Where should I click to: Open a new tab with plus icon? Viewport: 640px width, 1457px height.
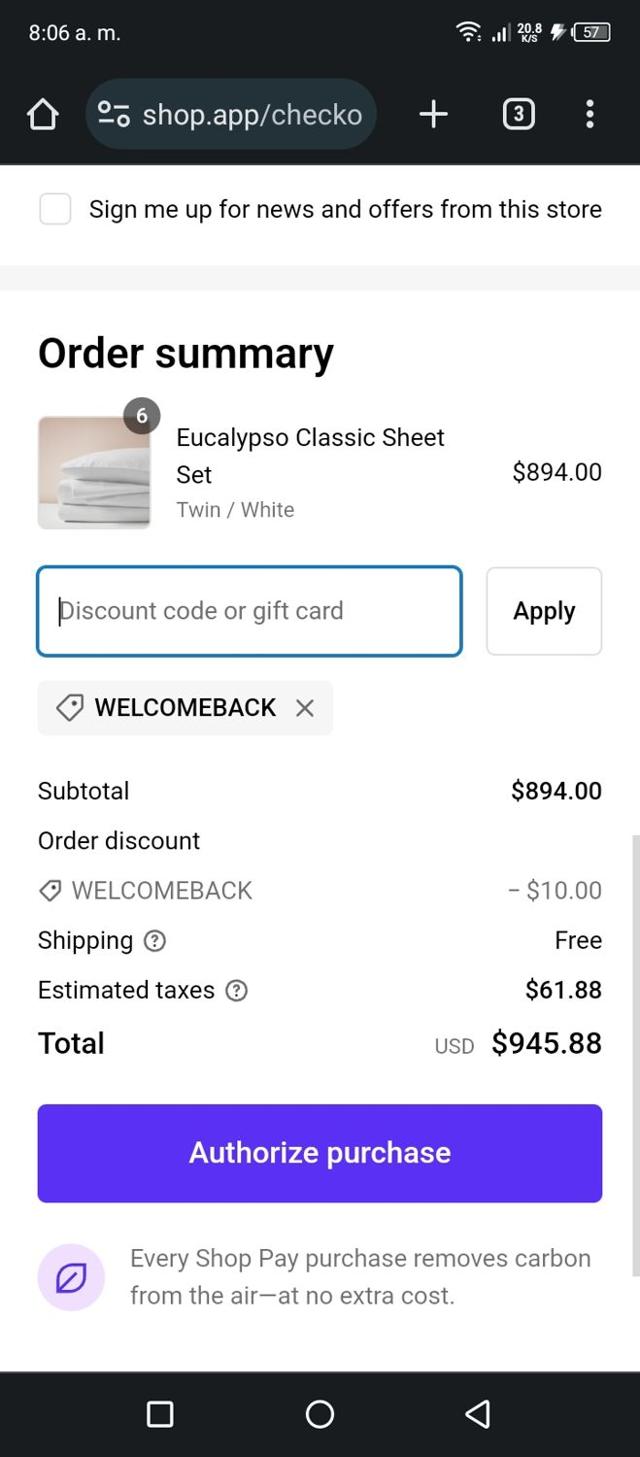point(433,115)
